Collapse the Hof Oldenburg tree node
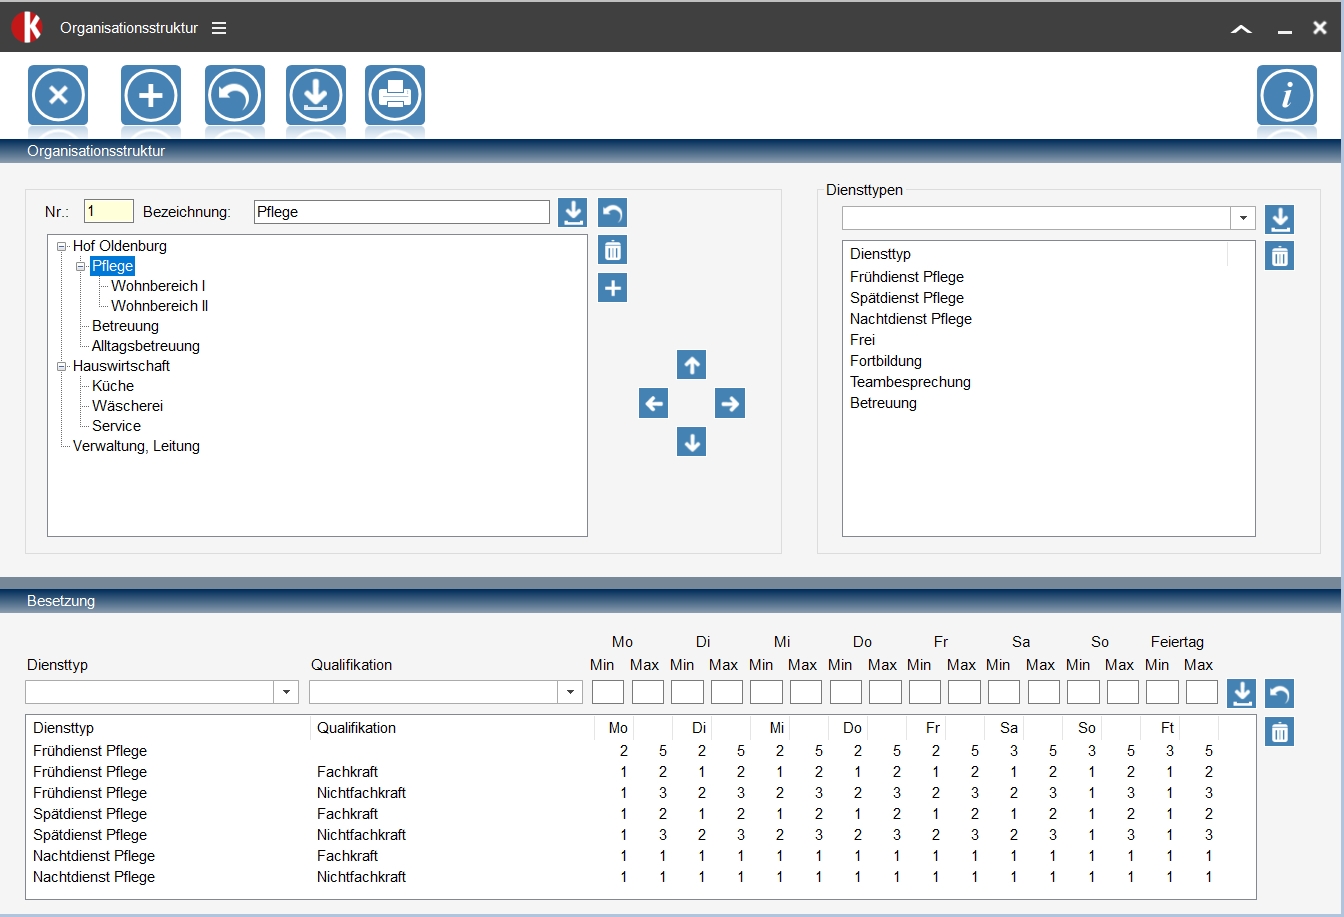The image size is (1344, 917). click(62, 246)
